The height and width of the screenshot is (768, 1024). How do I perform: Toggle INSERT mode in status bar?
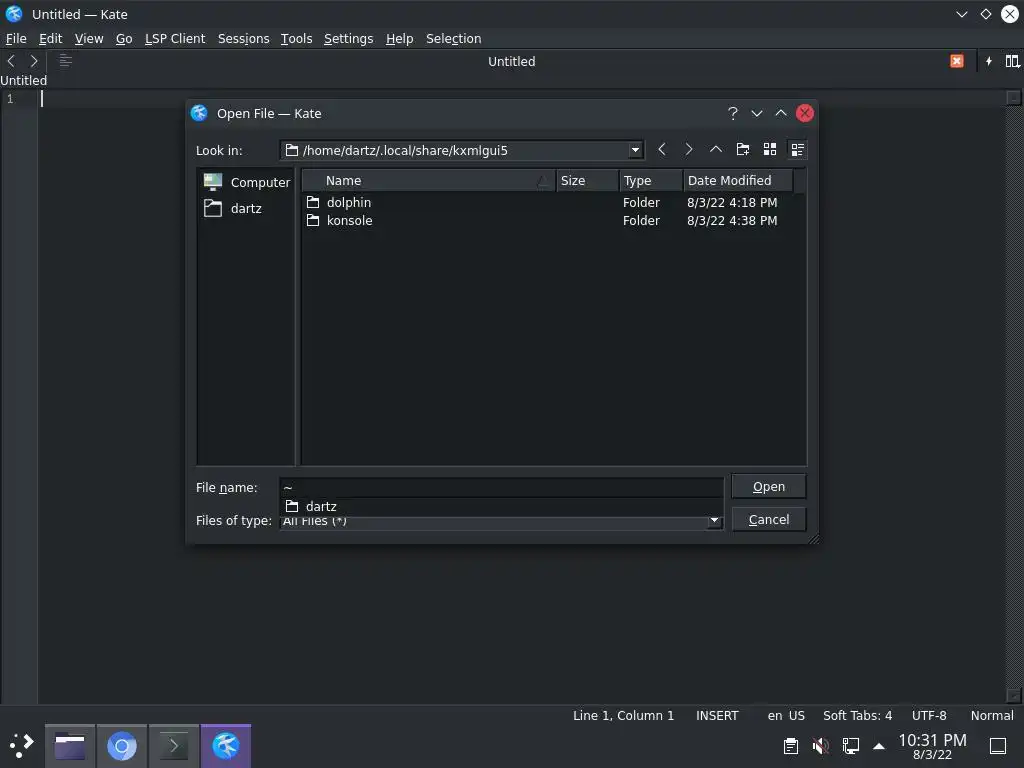click(717, 715)
